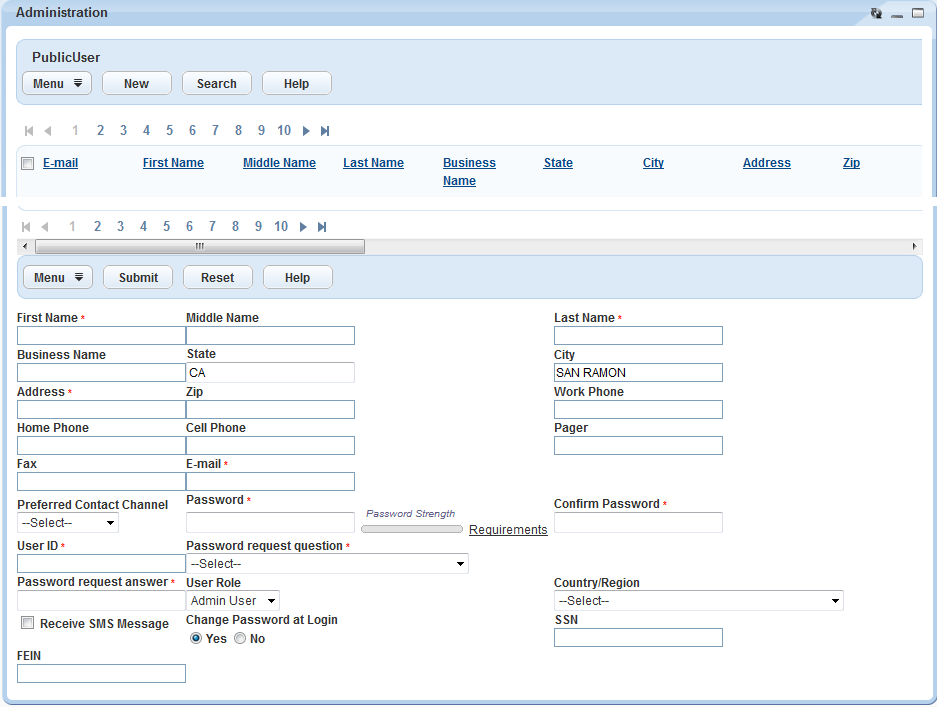Screen dimensions: 937x708
Task: Jump to last page in upper pagination bar
Action: [325, 131]
